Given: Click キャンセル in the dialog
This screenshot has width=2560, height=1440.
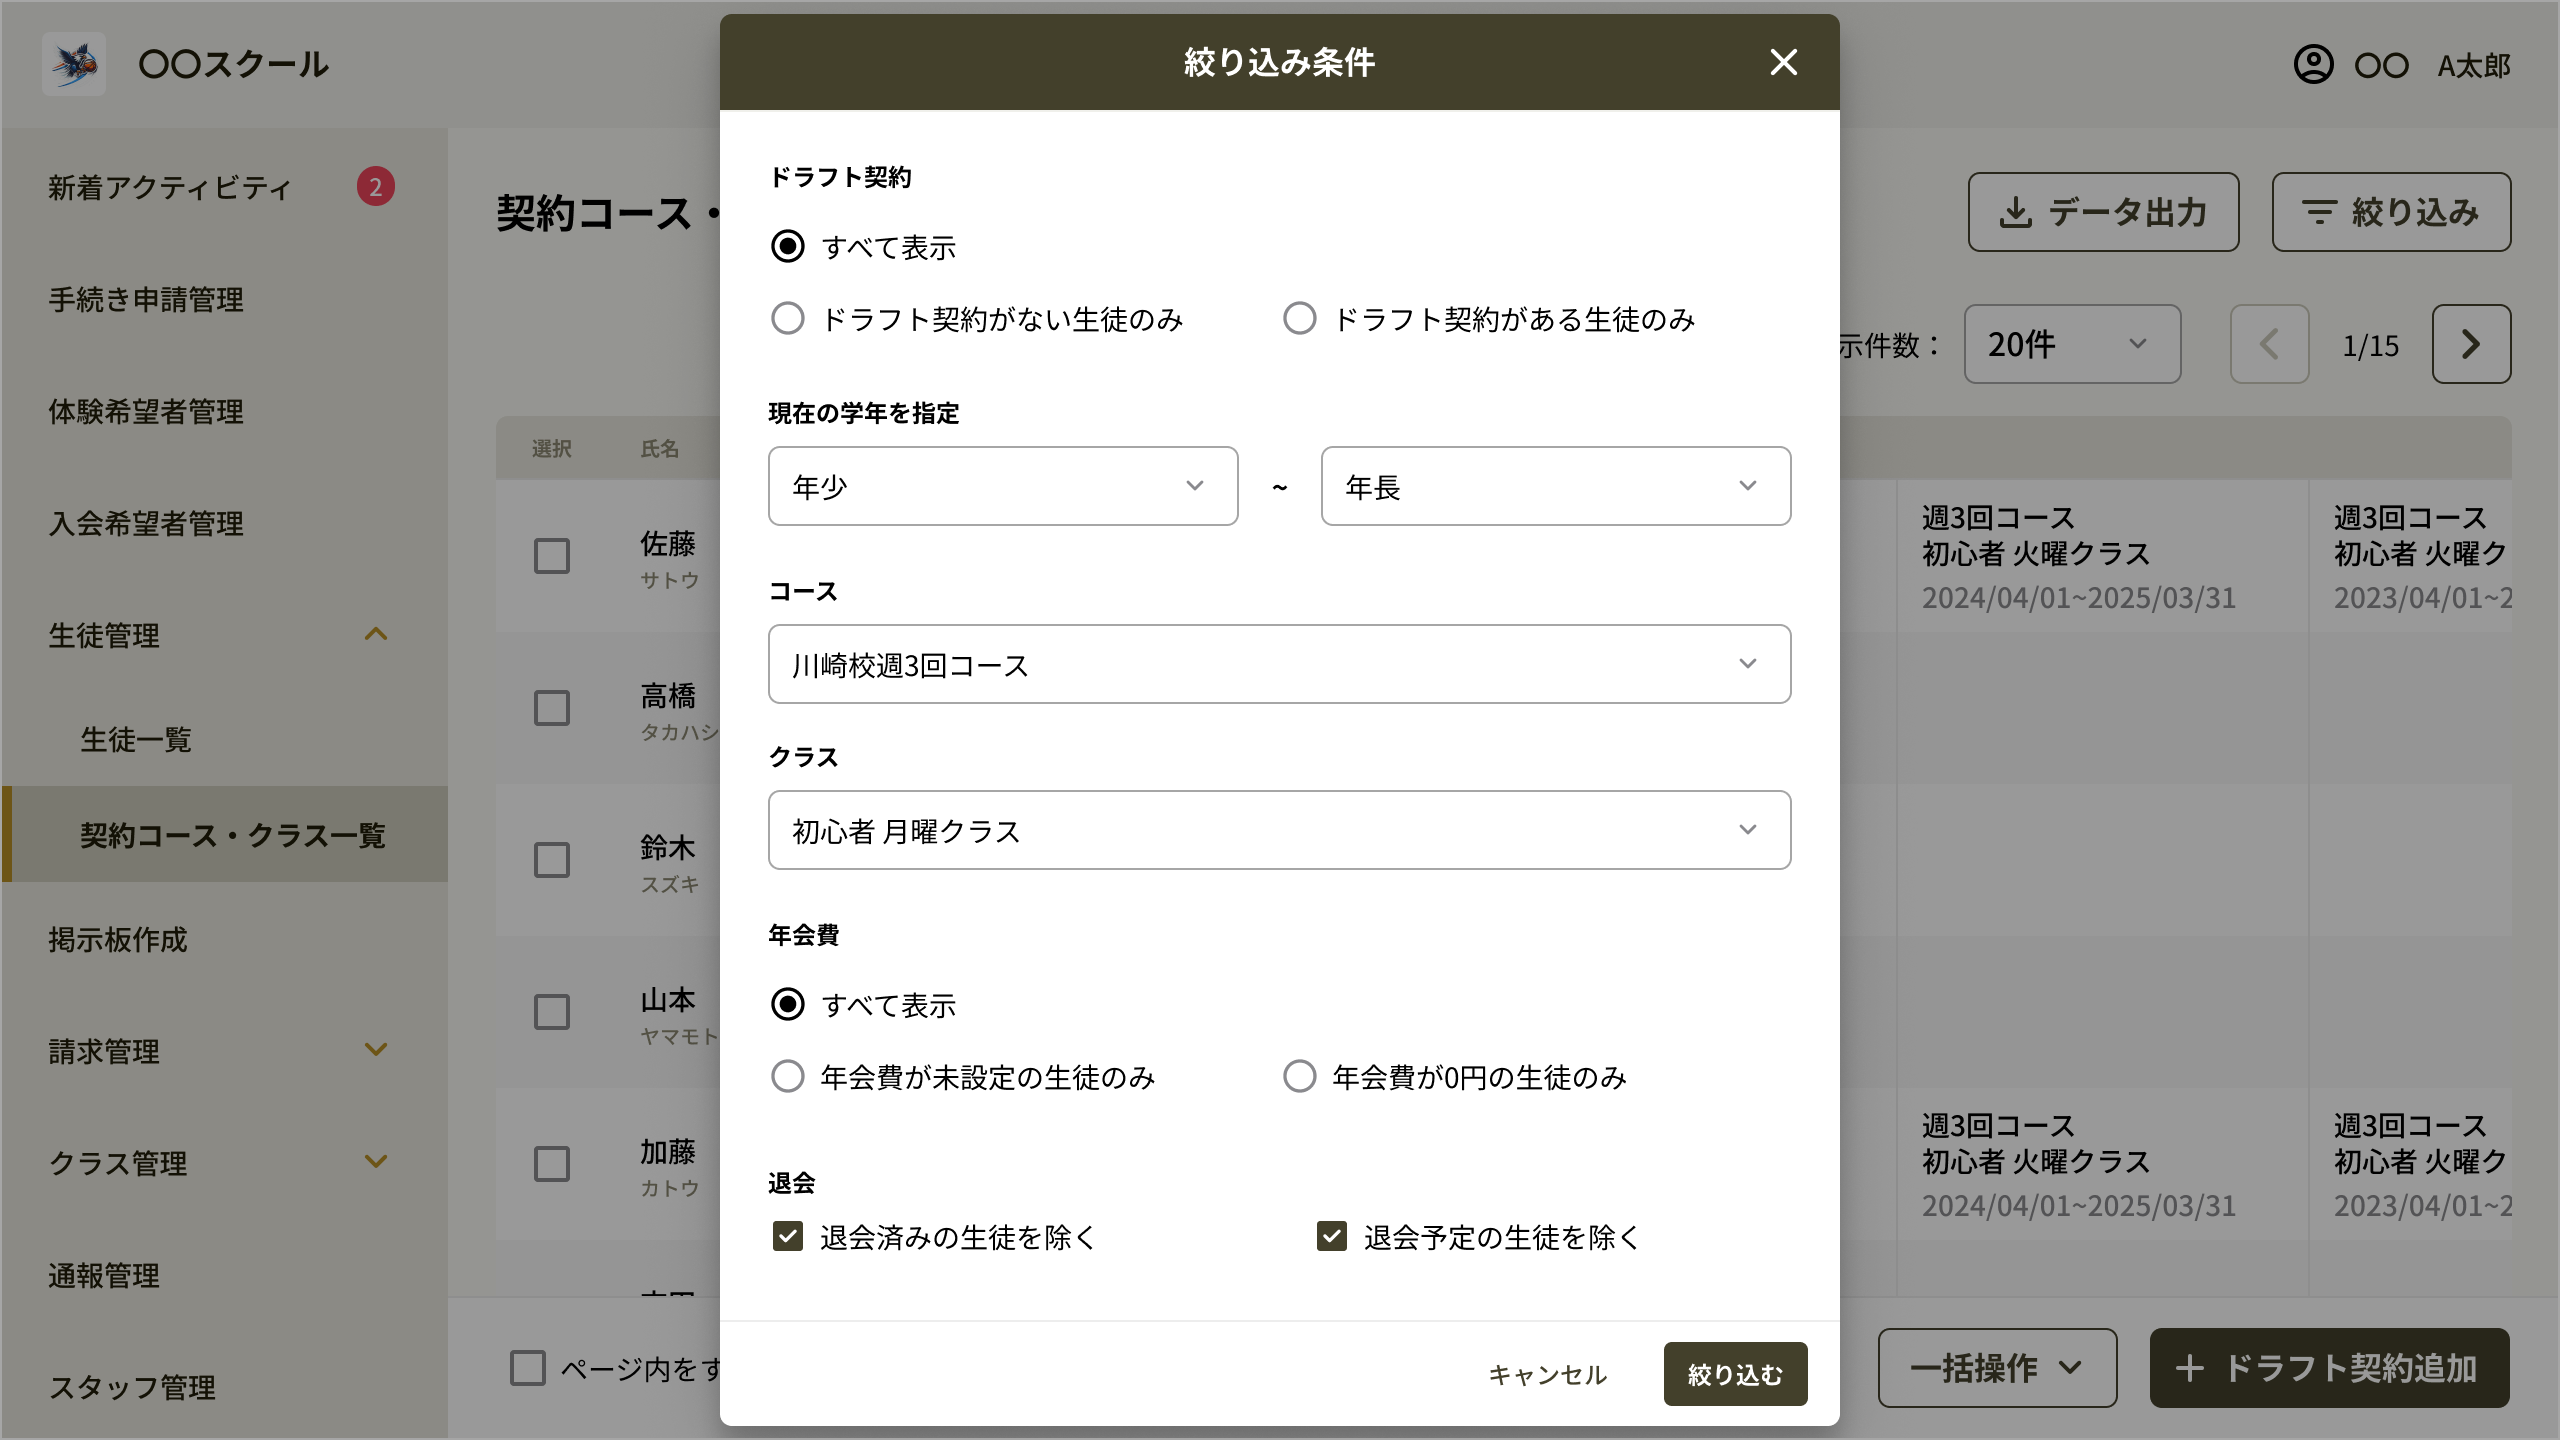Looking at the screenshot, I should 1547,1375.
